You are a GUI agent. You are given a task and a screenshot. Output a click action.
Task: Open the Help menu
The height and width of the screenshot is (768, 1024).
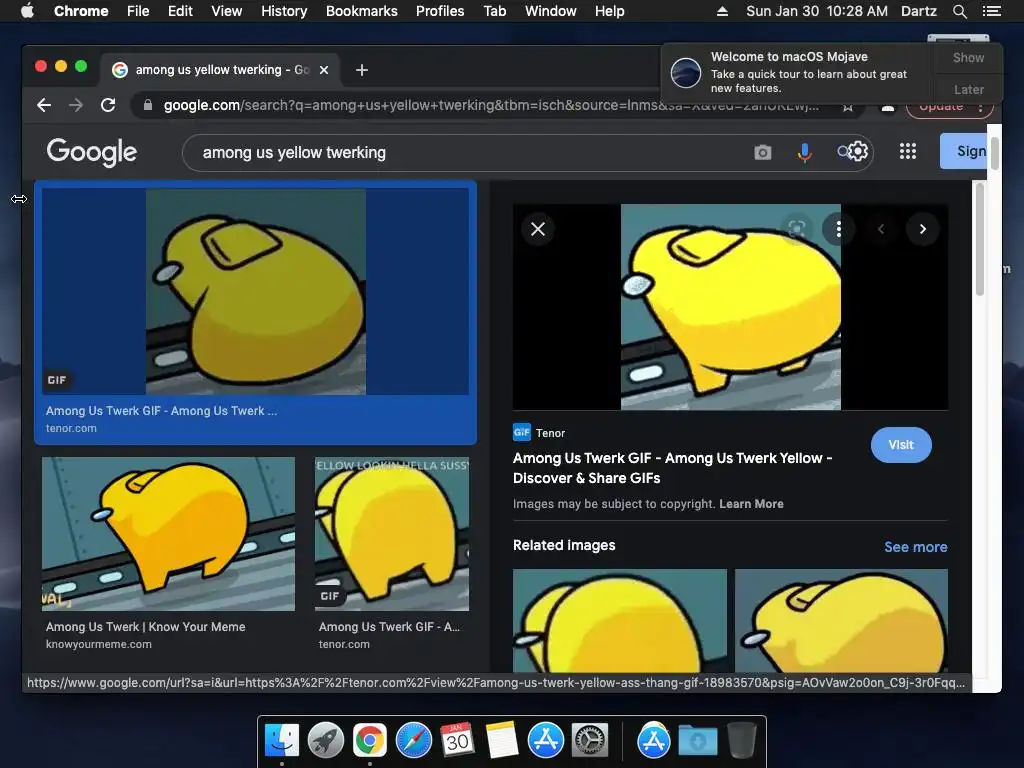pyautogui.click(x=609, y=11)
